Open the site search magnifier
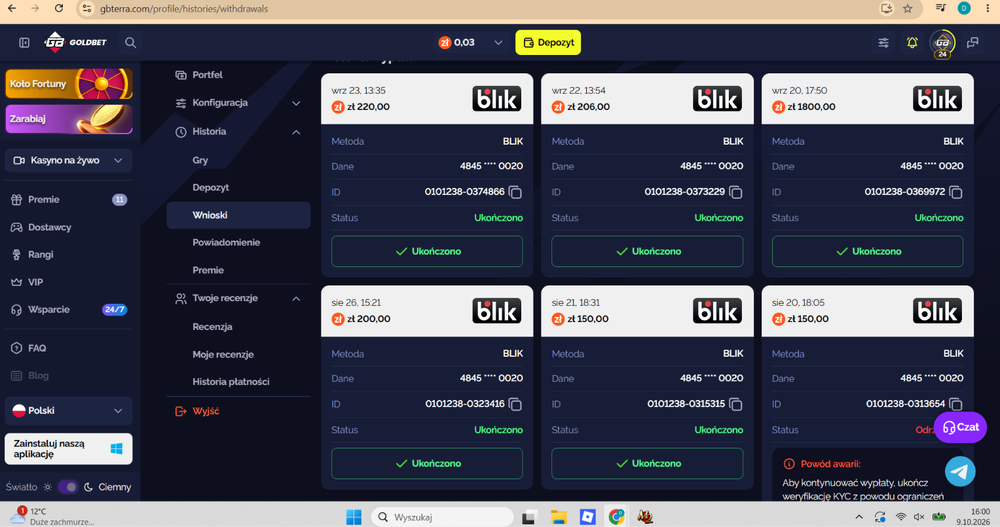 coord(130,43)
